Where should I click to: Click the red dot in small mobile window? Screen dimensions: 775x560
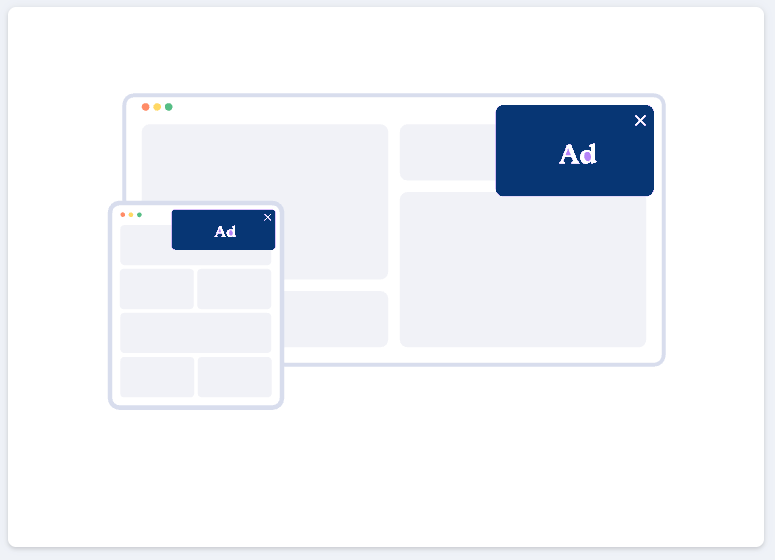[x=123, y=215]
